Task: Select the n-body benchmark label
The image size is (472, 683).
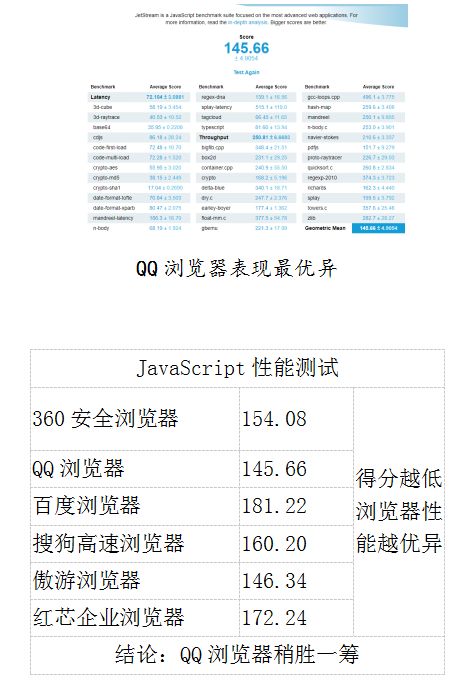Action: (x=101, y=228)
